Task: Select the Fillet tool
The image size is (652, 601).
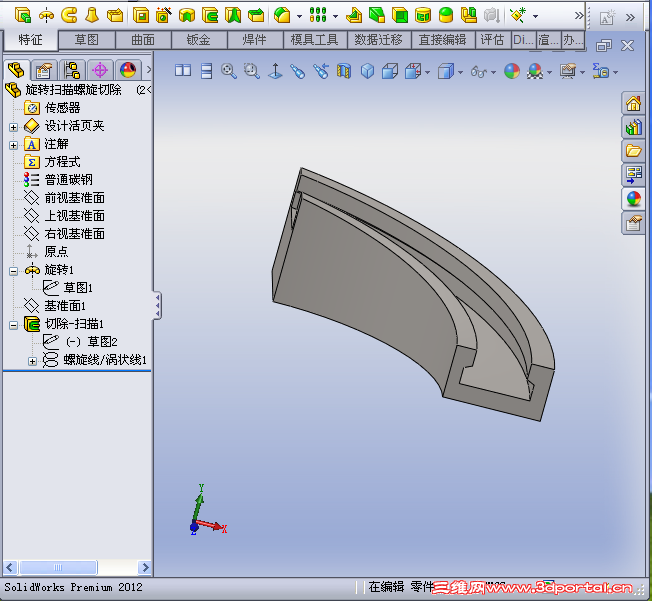Action: [282, 15]
